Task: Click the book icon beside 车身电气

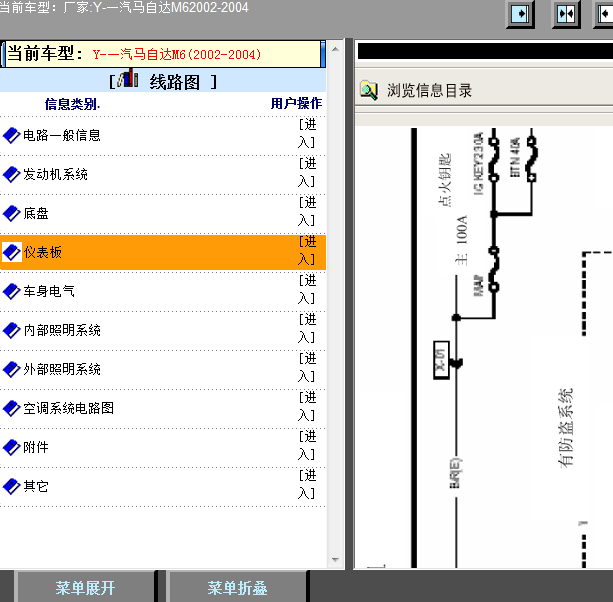Action: [x=11, y=291]
